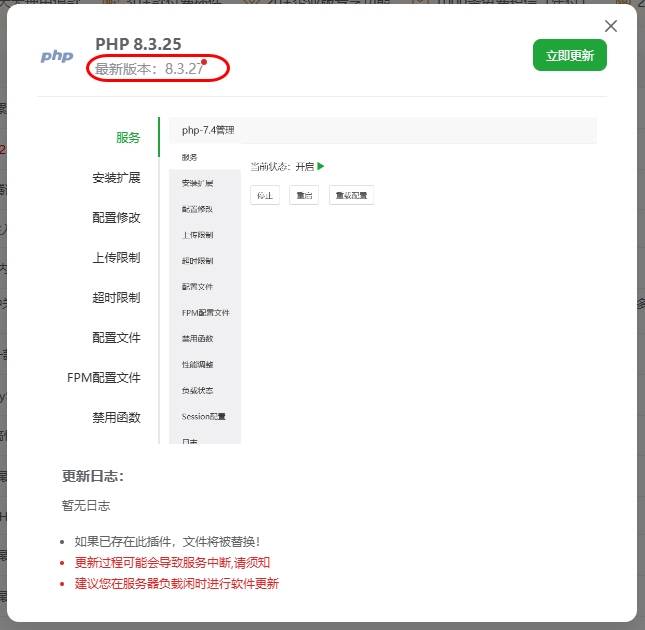Open Session配置 item in php-7.4 preview

pos(204,416)
